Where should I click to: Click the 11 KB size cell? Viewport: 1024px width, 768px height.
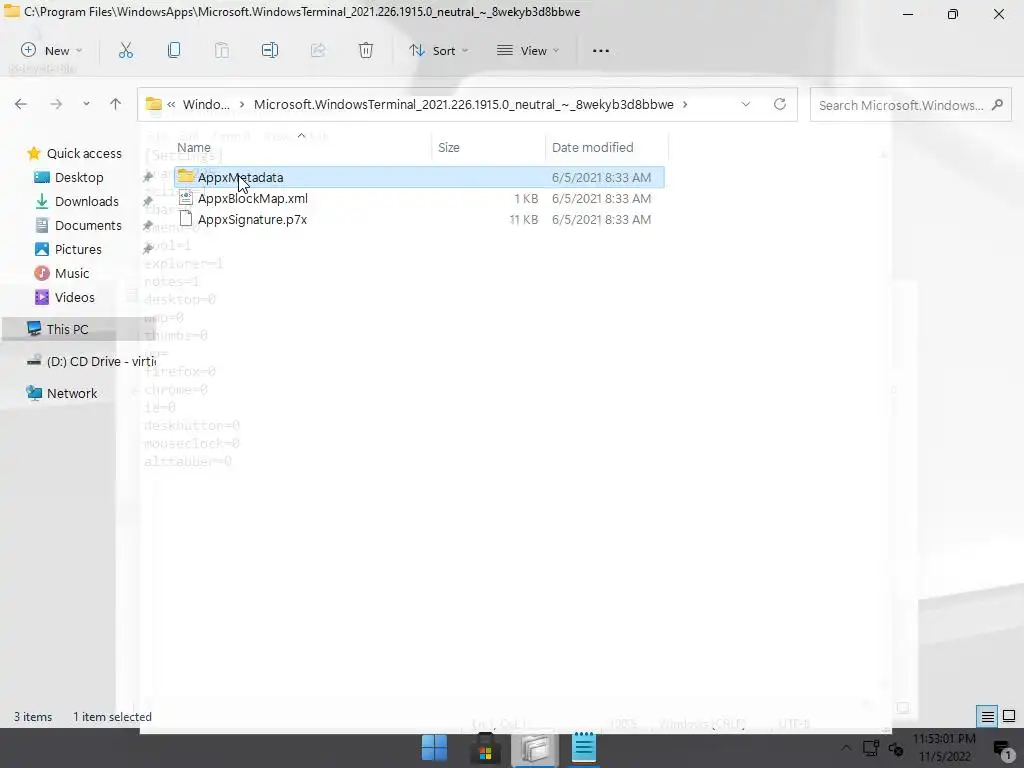click(524, 219)
